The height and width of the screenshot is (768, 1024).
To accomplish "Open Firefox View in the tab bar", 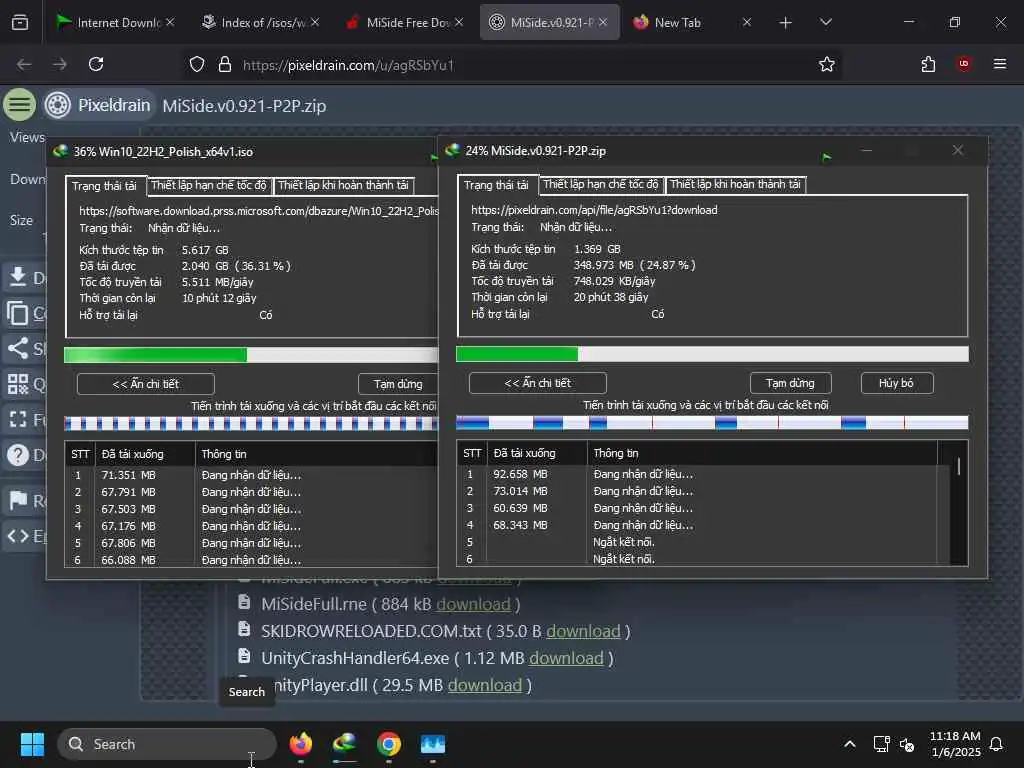I will coord(20,22).
